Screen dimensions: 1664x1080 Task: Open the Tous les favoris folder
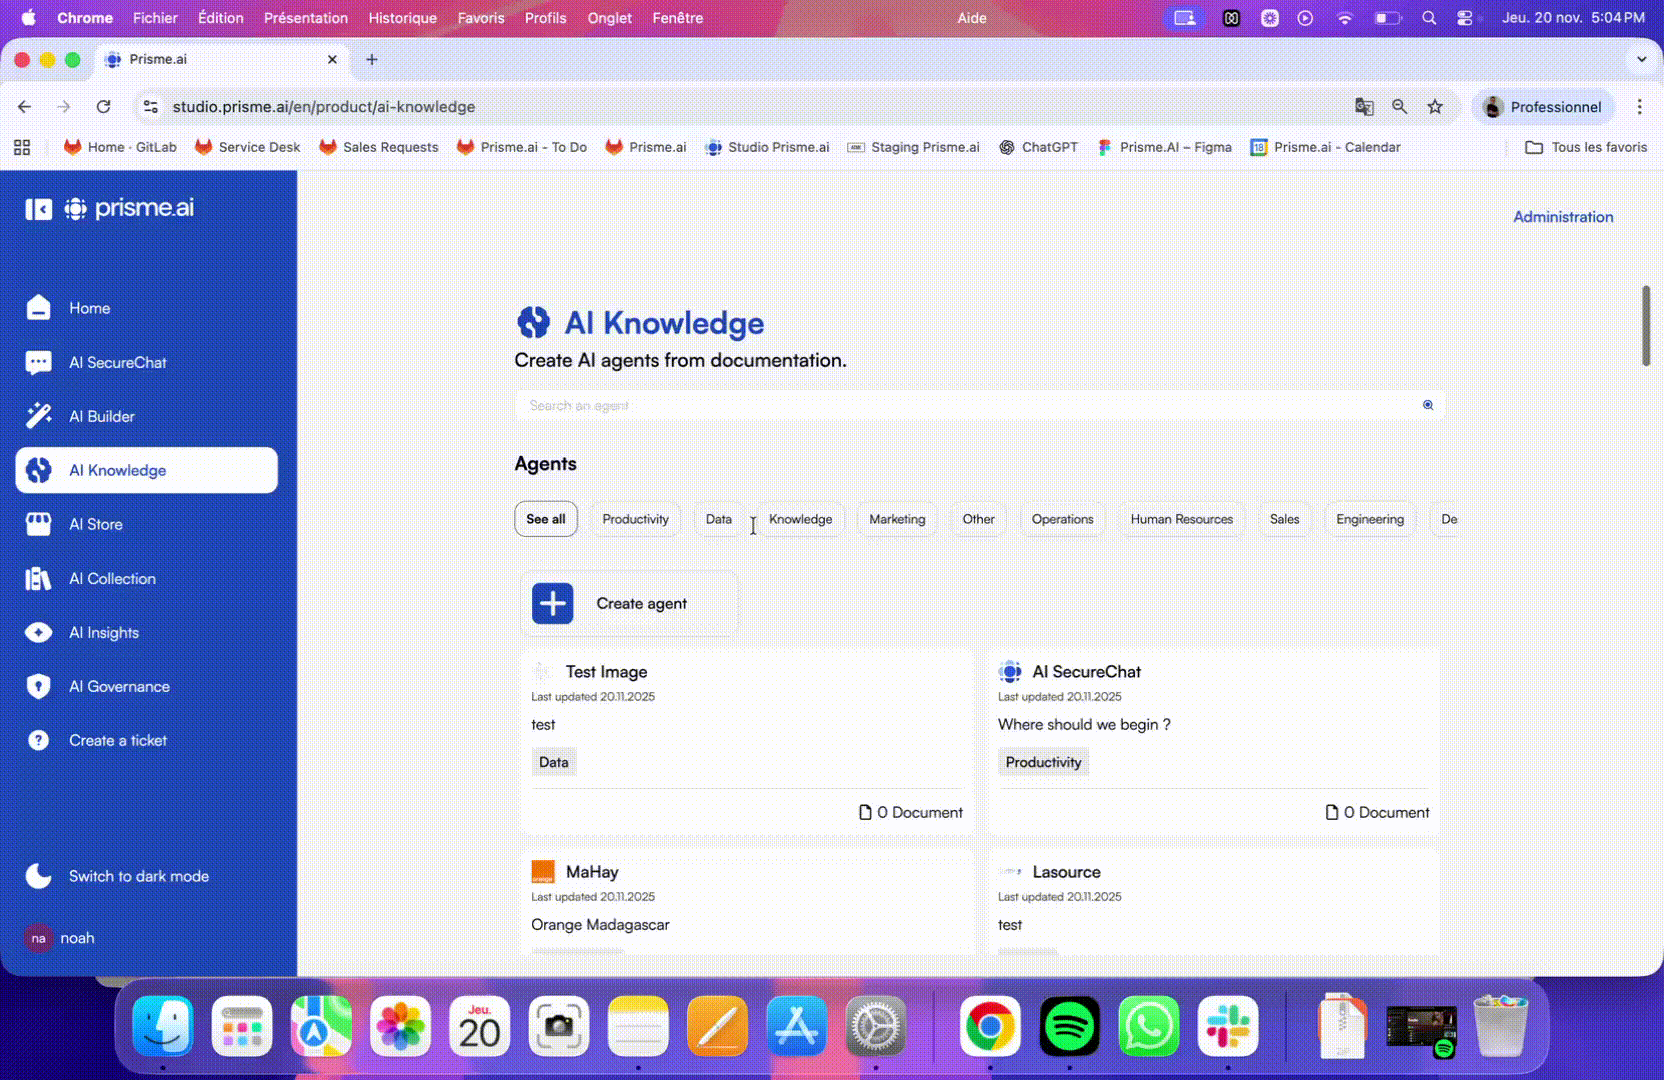click(x=1586, y=147)
